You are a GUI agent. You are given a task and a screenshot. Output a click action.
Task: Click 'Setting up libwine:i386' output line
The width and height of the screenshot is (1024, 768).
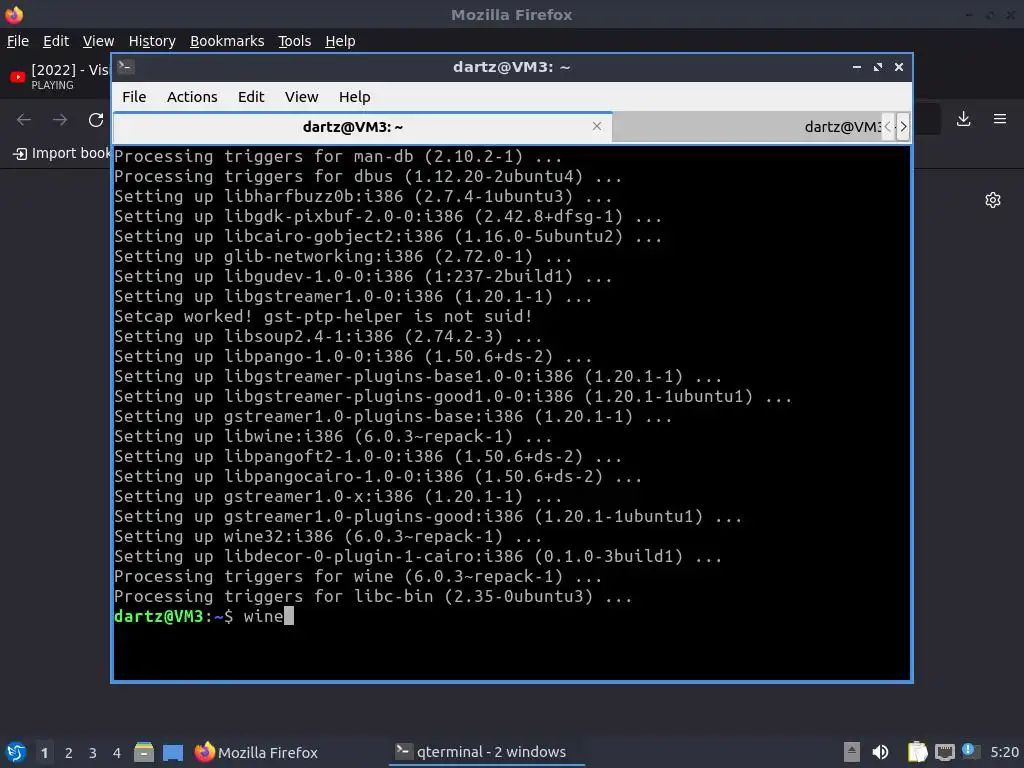333,436
